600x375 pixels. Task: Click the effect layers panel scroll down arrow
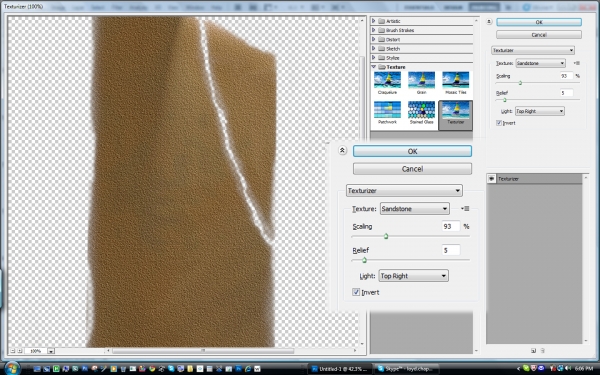(x=585, y=341)
